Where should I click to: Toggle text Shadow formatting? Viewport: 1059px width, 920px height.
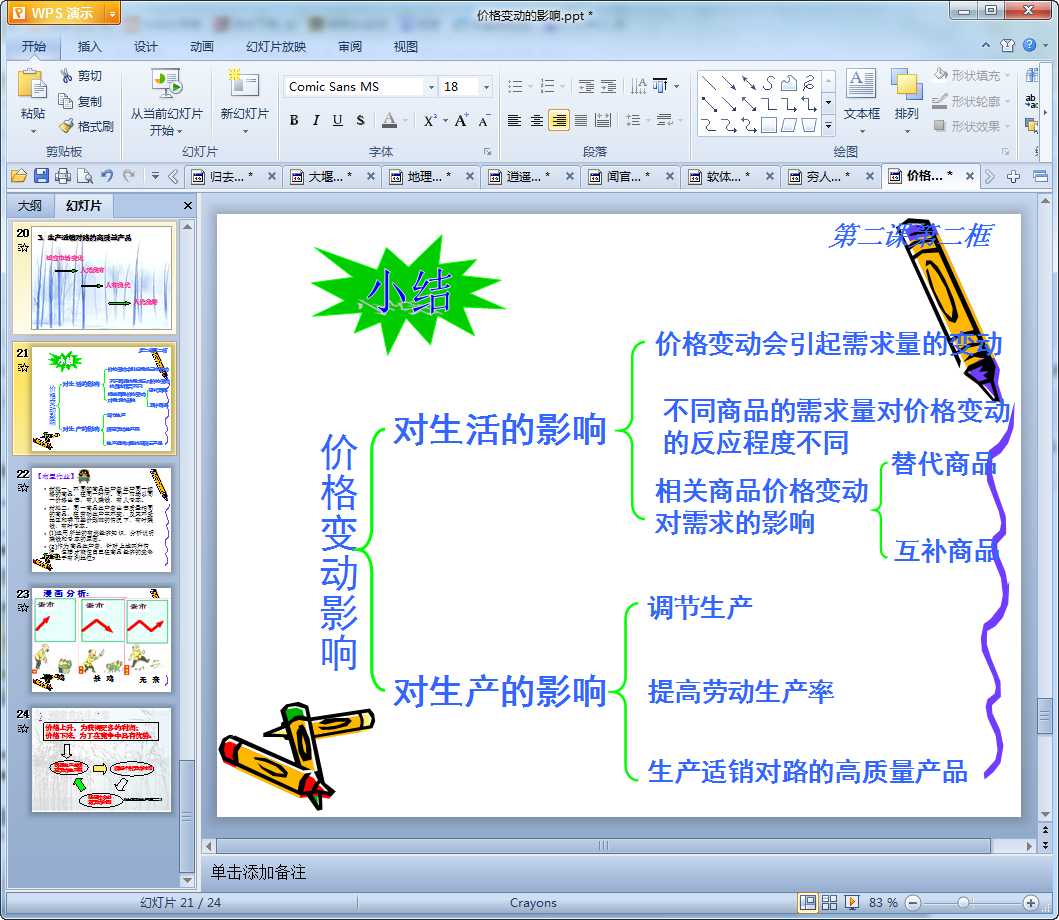tap(360, 120)
